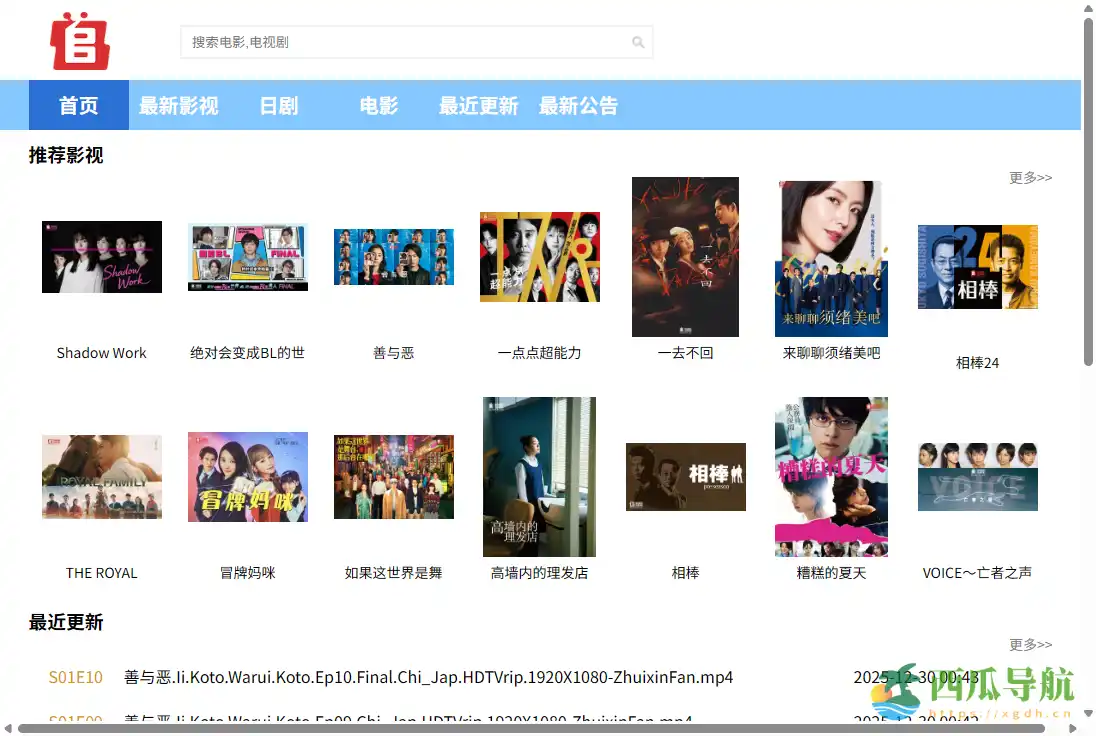Switch to the 最新影视 tab
The width and height of the screenshot is (1096, 736).
pos(178,105)
